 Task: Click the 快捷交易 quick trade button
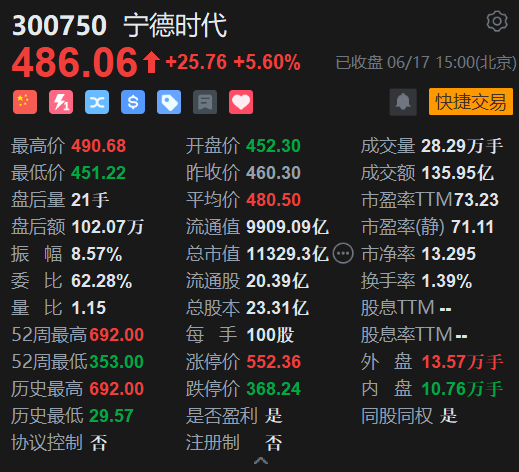pyautogui.click(x=471, y=102)
